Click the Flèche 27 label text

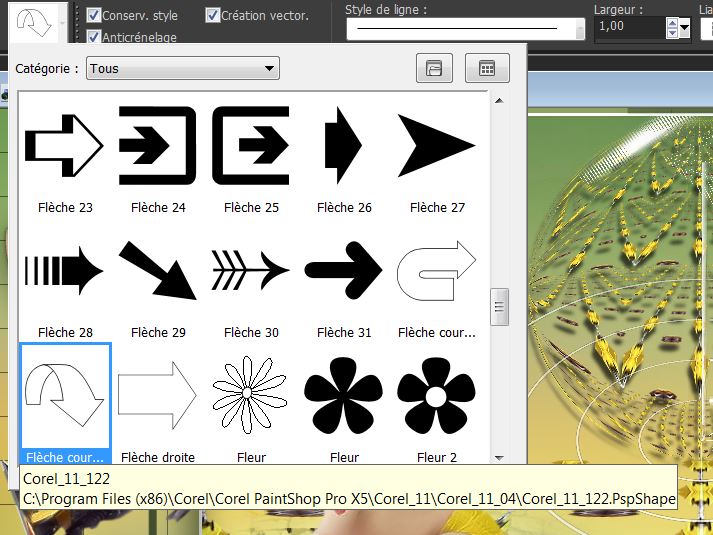tap(437, 208)
